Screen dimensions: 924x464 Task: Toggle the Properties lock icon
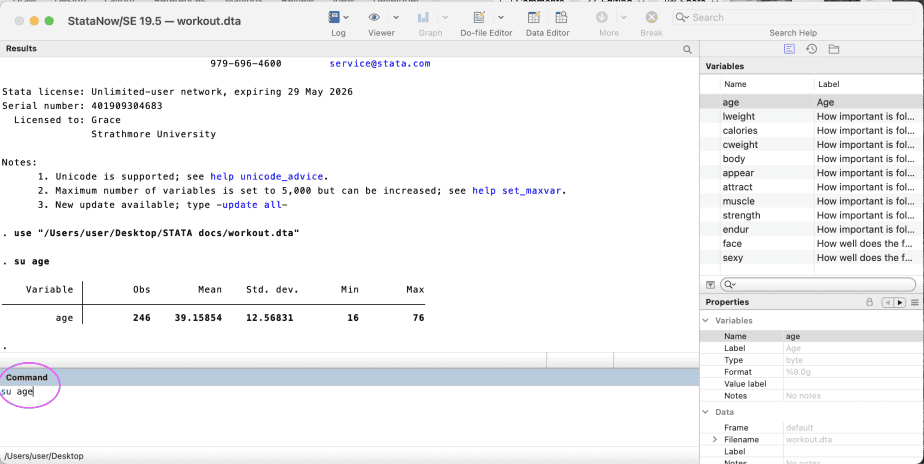869,302
